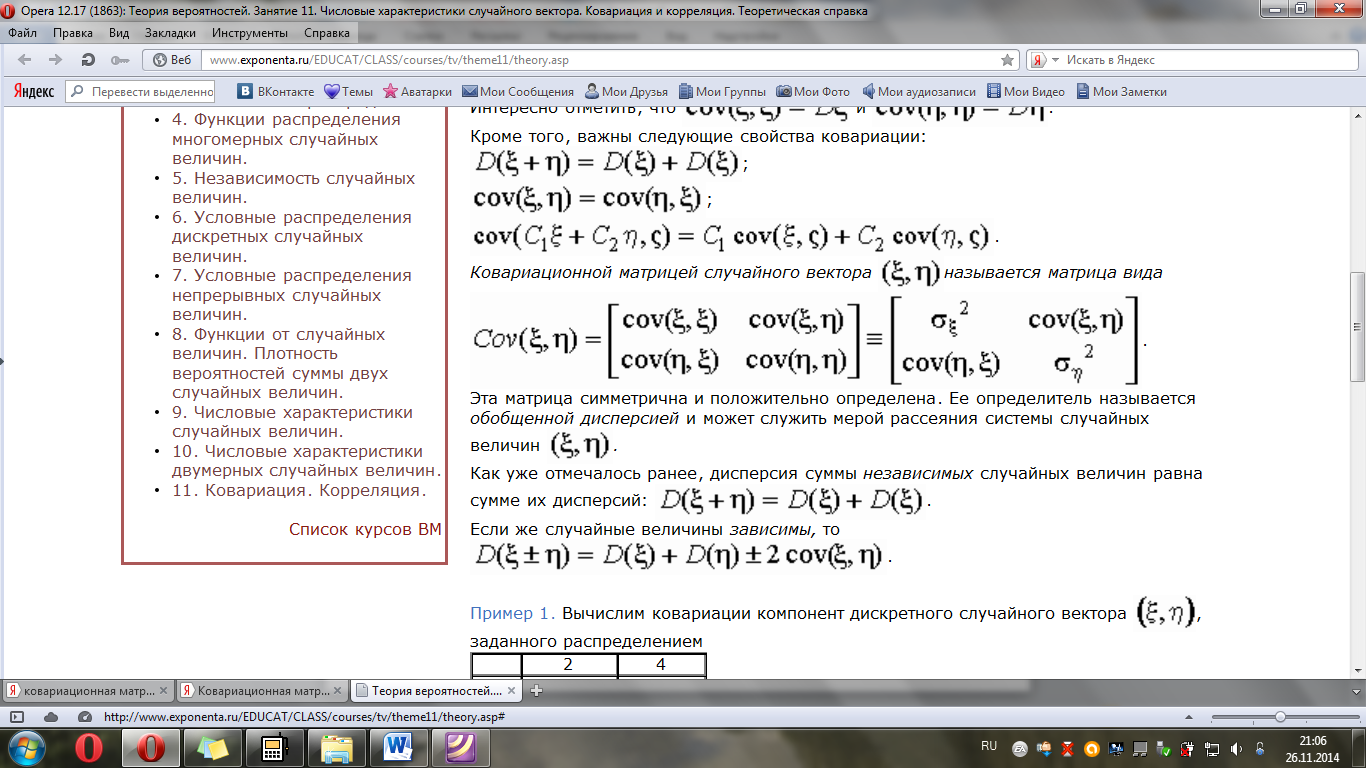Open Sticky Notes from the taskbar
Screen dimensions: 1366x768
(x=213, y=748)
